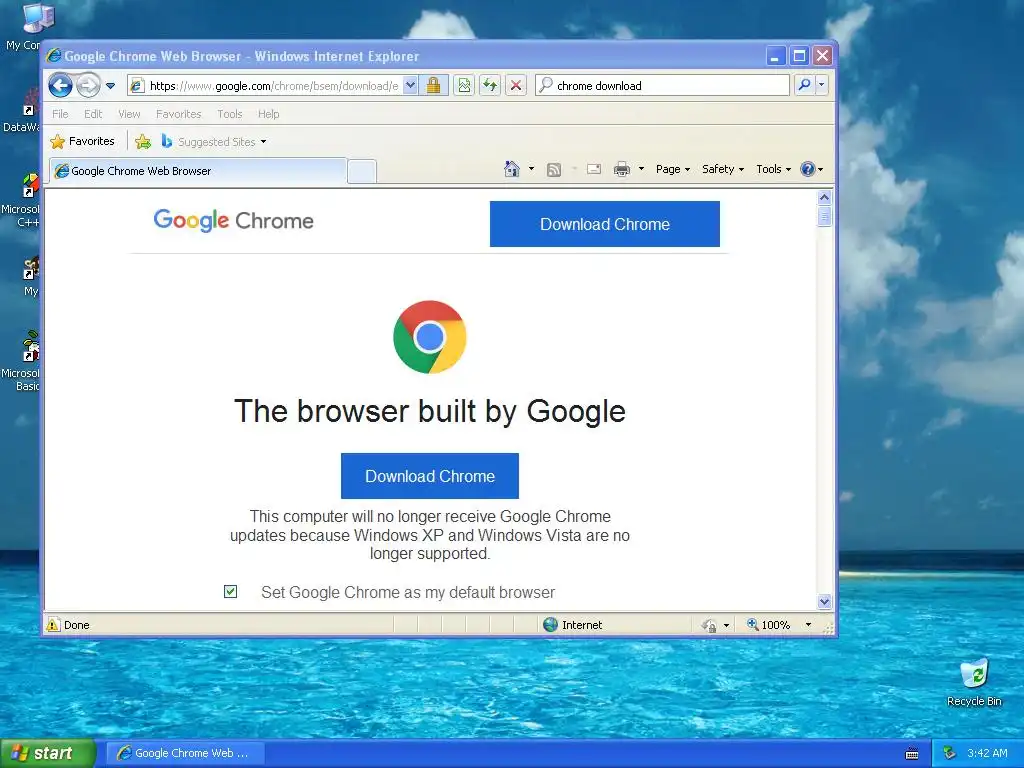Open the Help question mark icon menu
Screen dimensions: 1024x768
click(x=812, y=169)
